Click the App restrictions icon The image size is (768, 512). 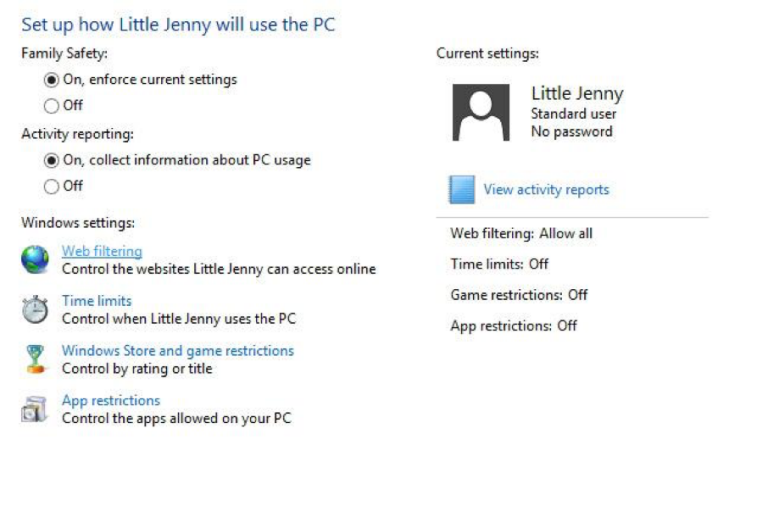pos(35,409)
